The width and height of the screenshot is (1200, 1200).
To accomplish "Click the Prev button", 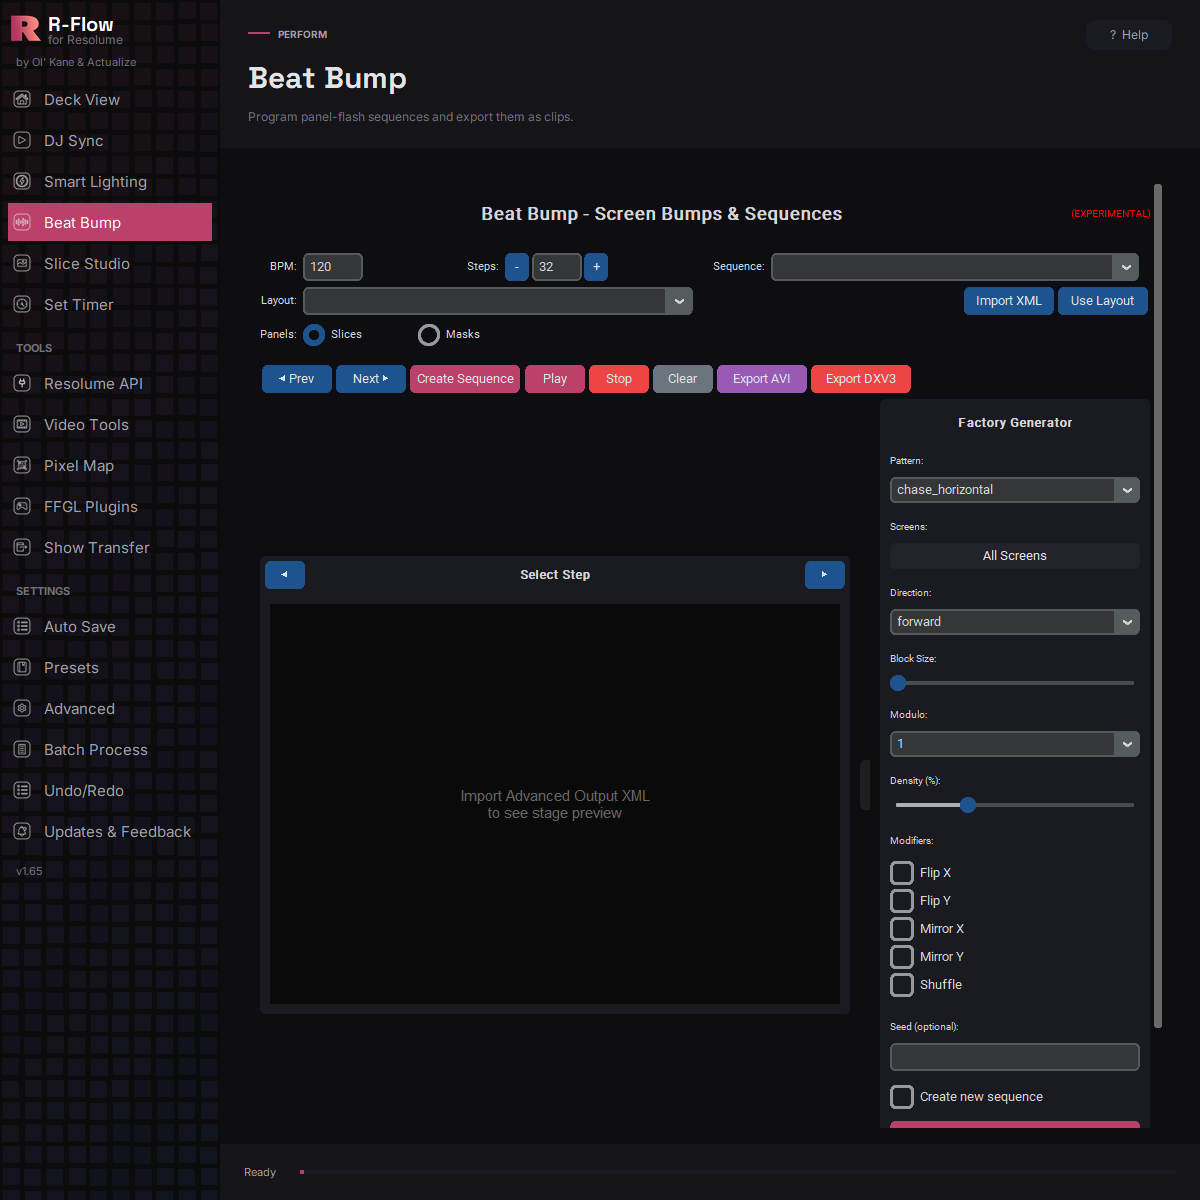I will click(297, 379).
